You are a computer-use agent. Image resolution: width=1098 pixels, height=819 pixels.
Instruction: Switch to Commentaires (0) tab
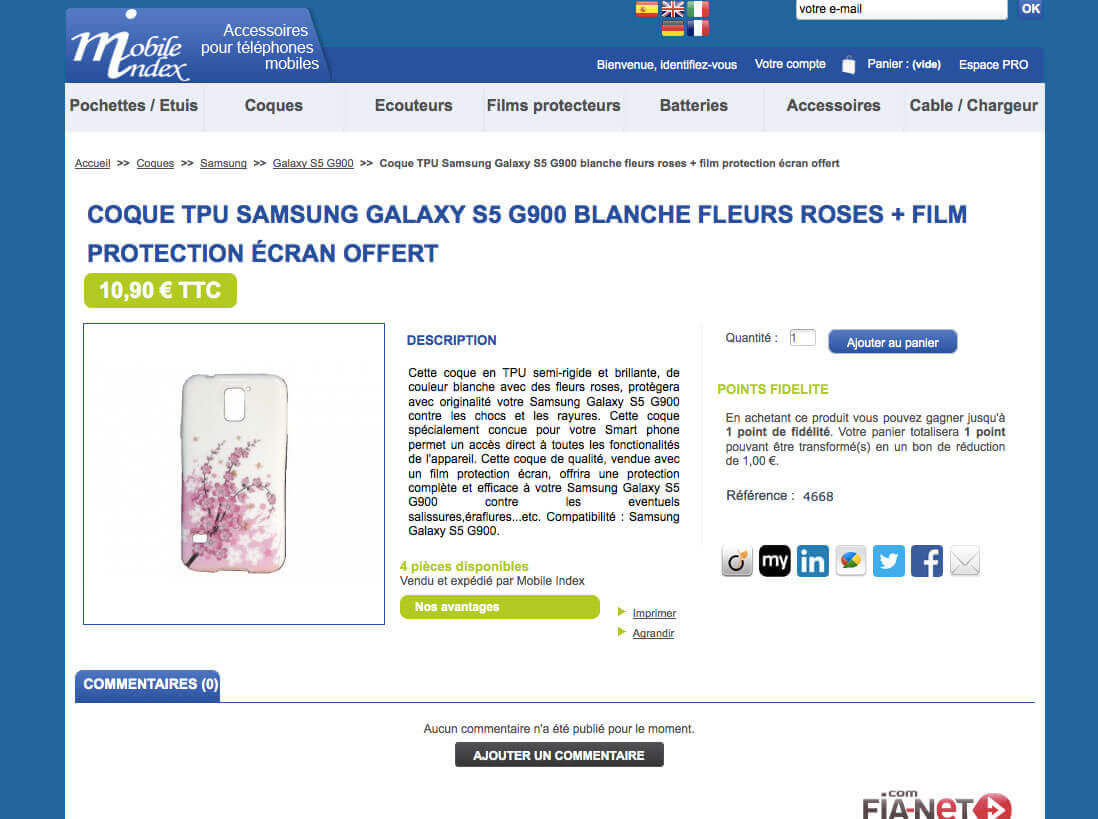pos(148,685)
